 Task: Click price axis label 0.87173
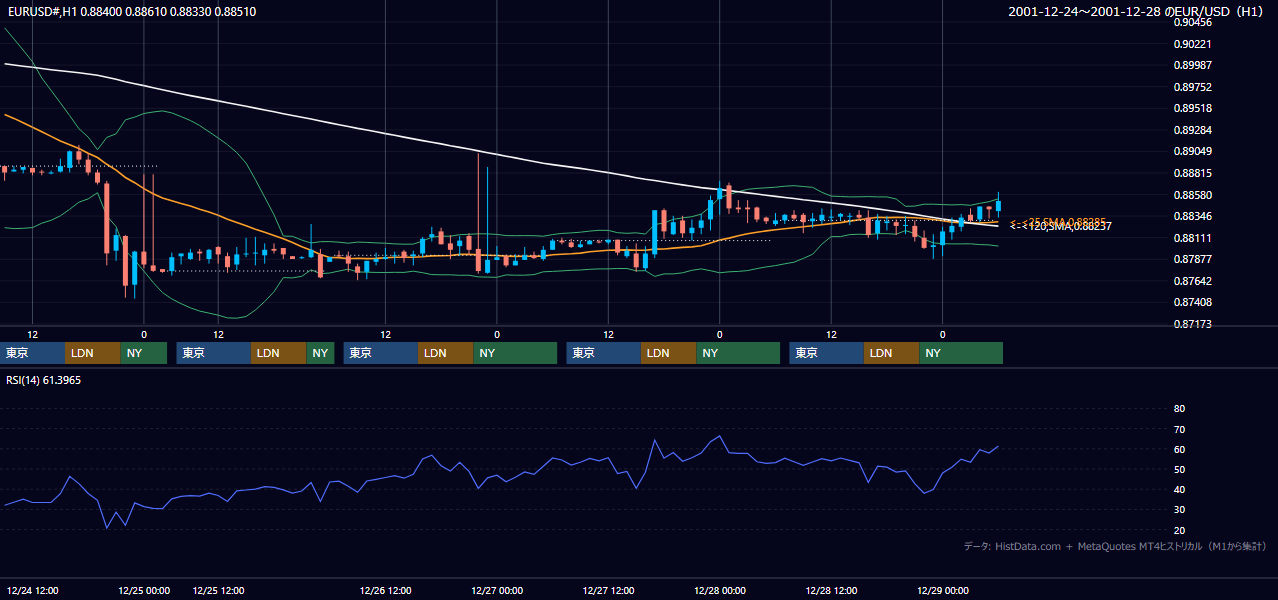pos(1193,324)
